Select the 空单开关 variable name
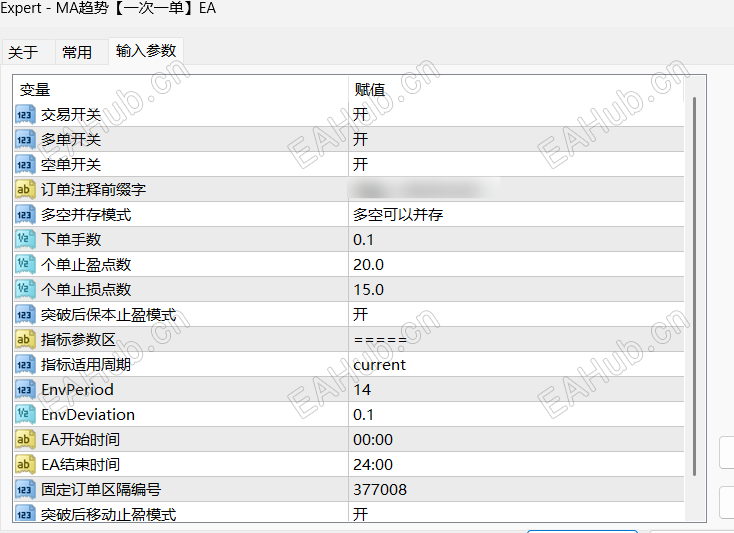734x533 pixels. (x=71, y=165)
